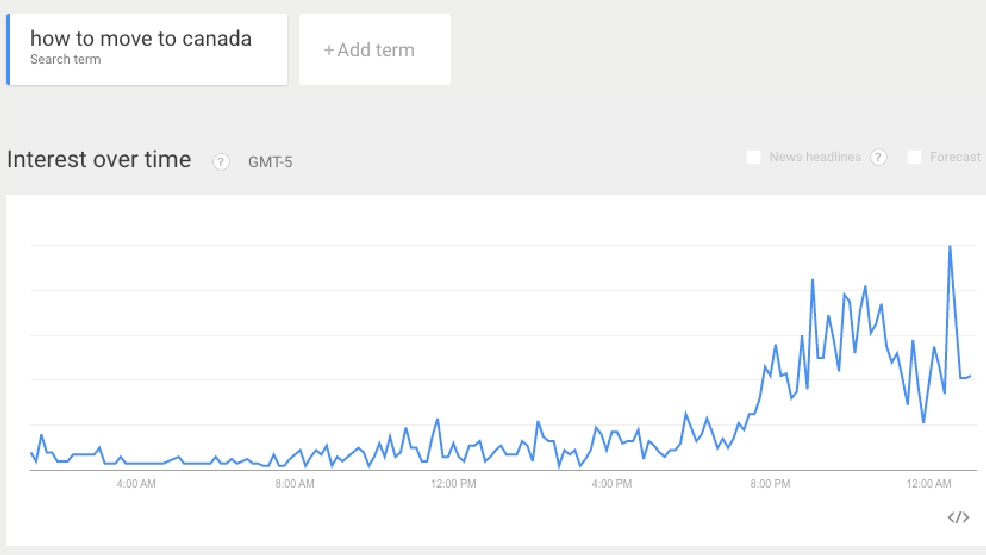Click the highest peak of the chart line
Screen dimensions: 986x555
click(x=950, y=247)
